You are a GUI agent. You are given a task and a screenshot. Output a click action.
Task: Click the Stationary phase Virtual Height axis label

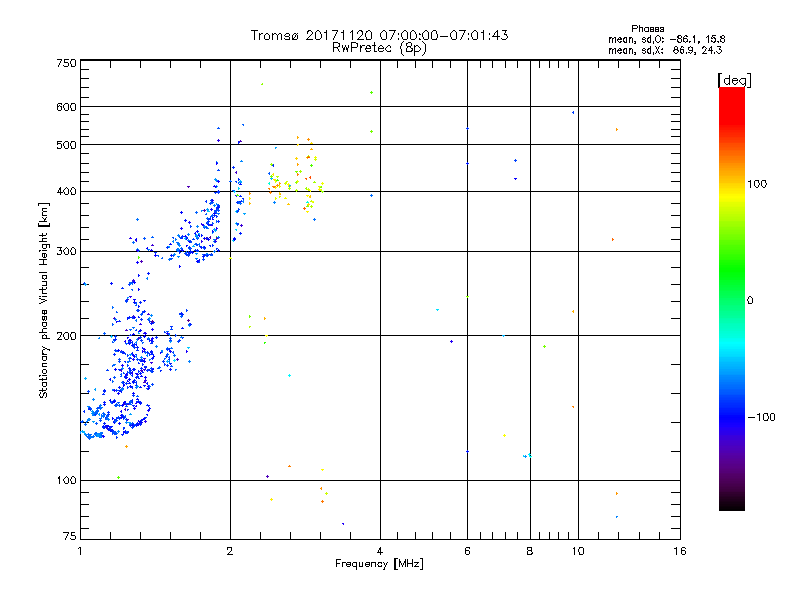click(44, 302)
